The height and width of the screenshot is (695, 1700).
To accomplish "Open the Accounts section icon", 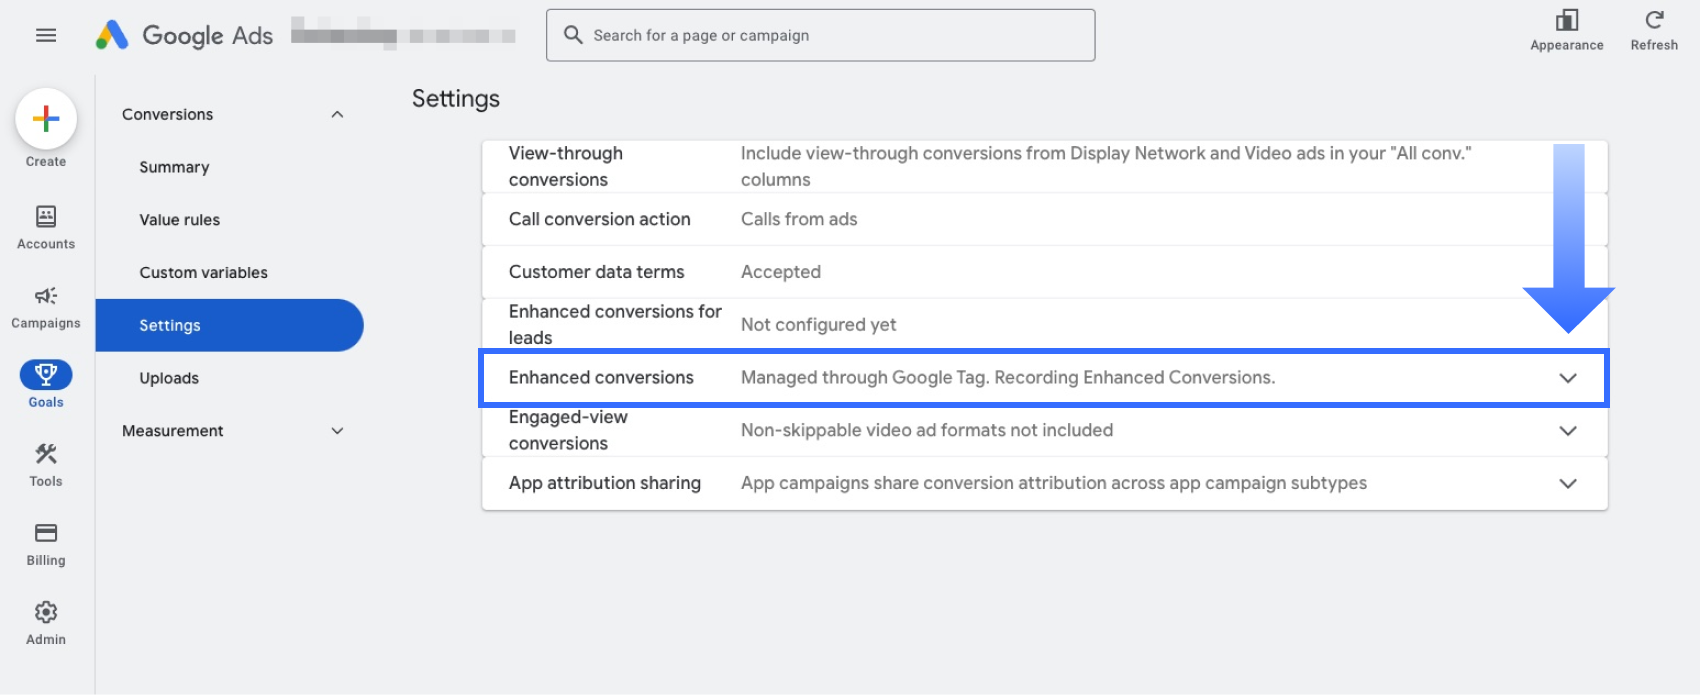I will (46, 217).
